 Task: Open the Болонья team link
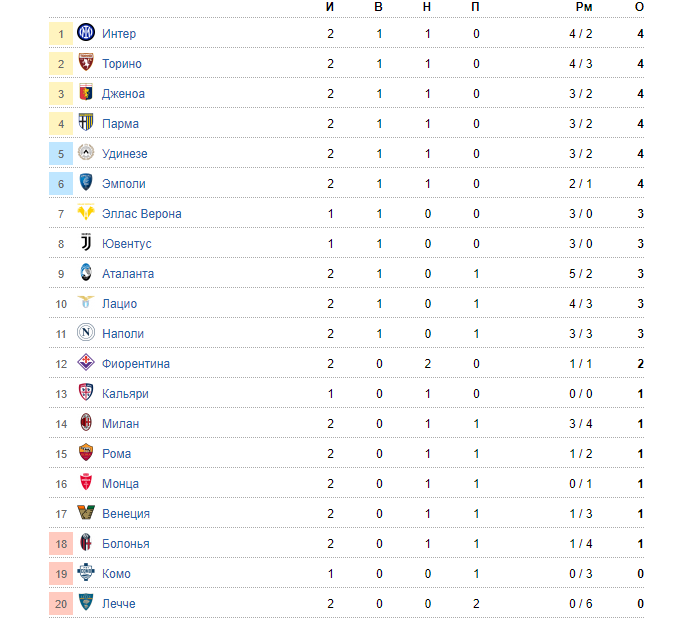(x=125, y=544)
